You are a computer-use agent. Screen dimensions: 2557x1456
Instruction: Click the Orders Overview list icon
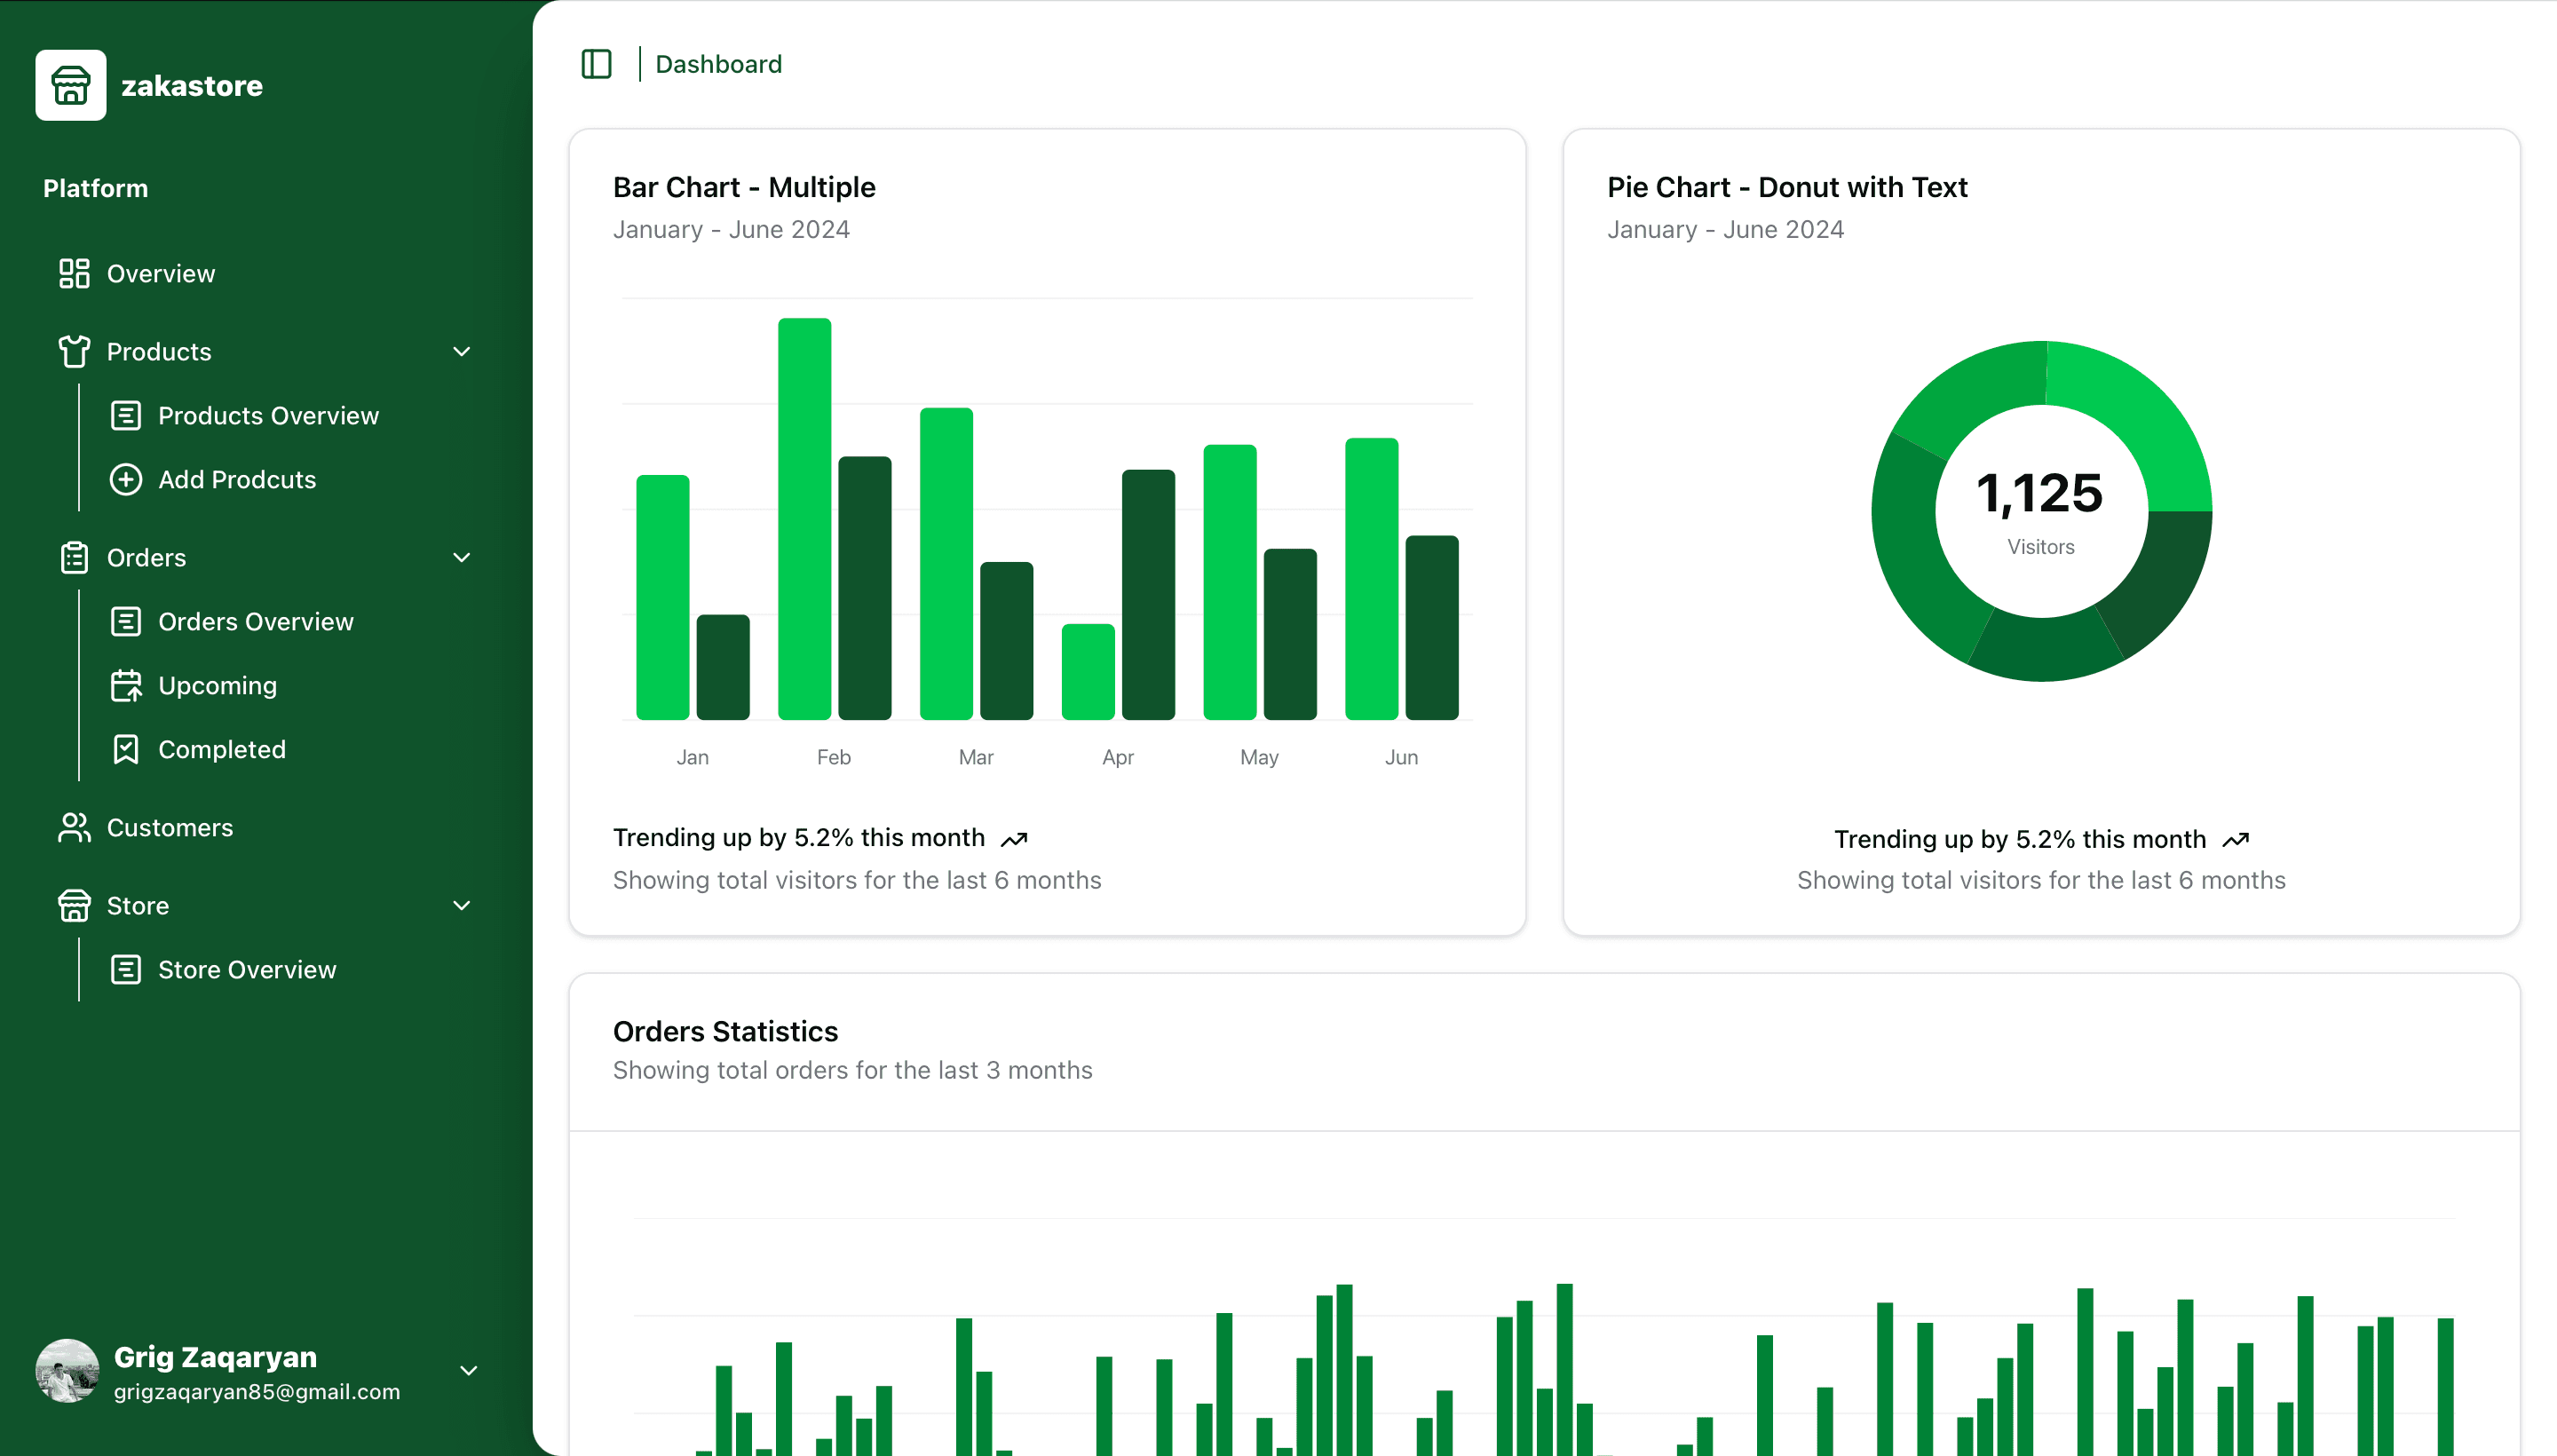pos(126,621)
